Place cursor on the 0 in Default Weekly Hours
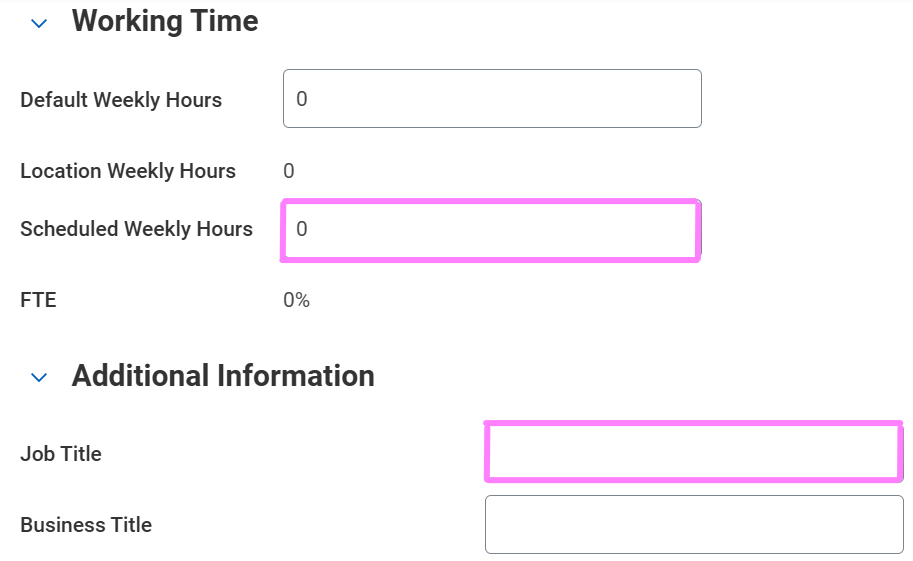Image resolution: width=913 pixels, height=561 pixels. click(302, 100)
